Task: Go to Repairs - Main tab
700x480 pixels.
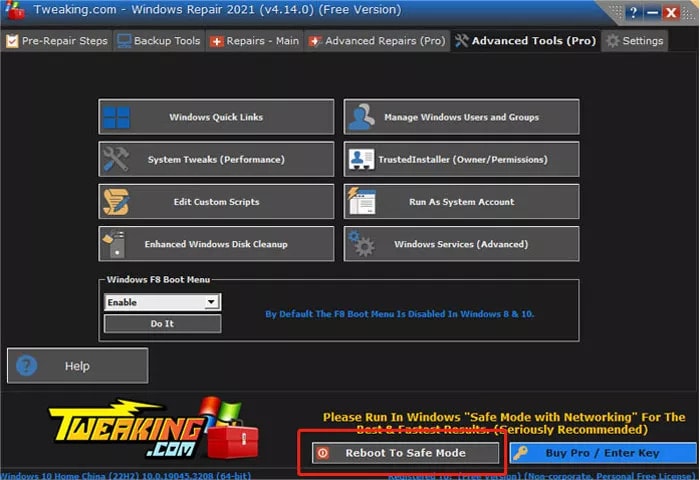Action: point(254,41)
